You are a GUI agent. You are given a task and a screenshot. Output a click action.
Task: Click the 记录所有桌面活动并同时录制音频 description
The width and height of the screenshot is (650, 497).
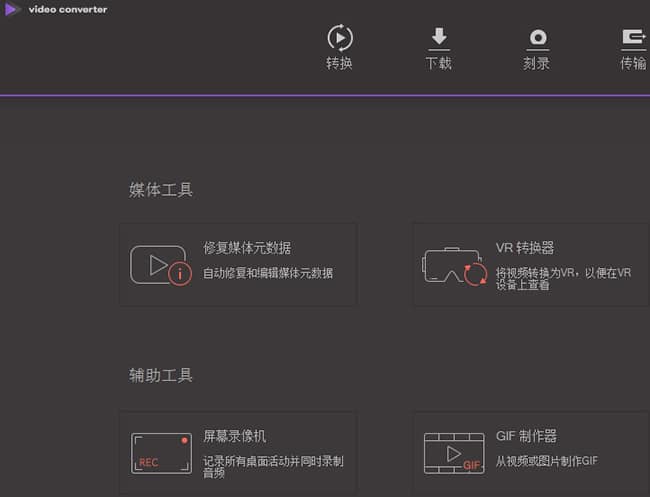coord(273,467)
